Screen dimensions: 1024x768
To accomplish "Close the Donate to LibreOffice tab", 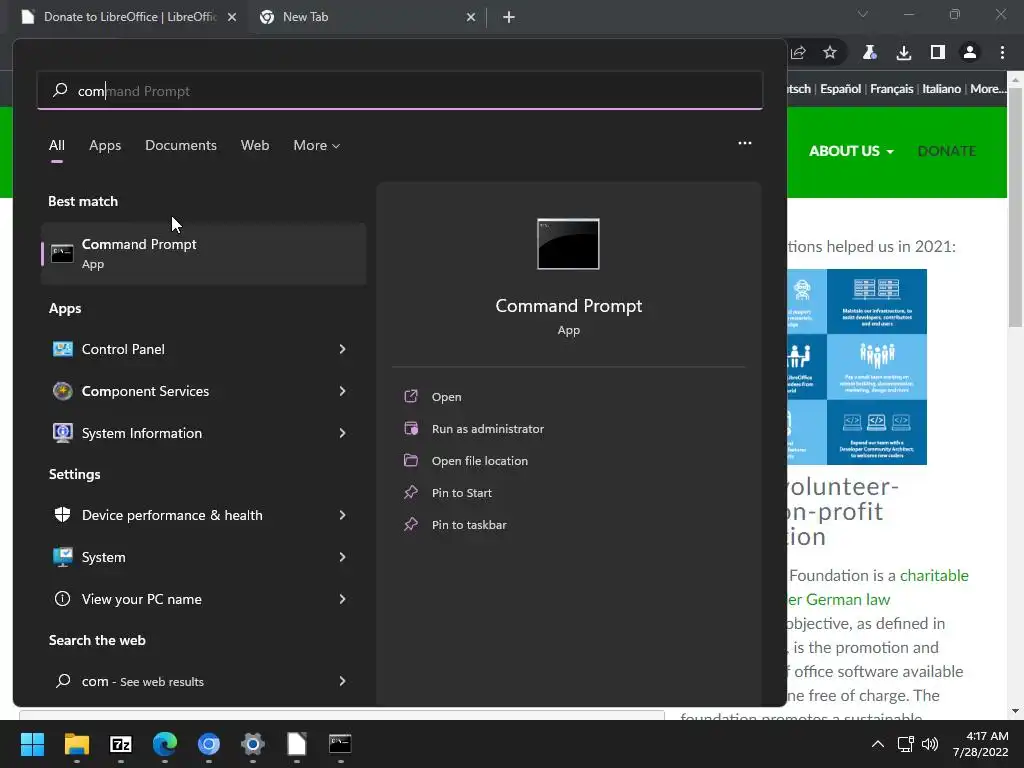I will (x=232, y=17).
